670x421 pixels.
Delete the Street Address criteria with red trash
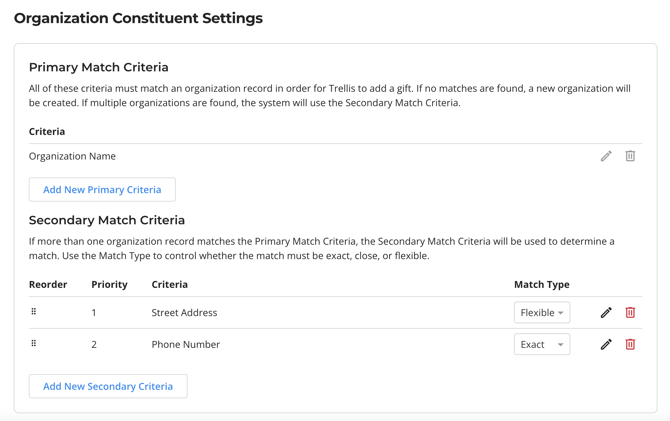click(x=630, y=313)
